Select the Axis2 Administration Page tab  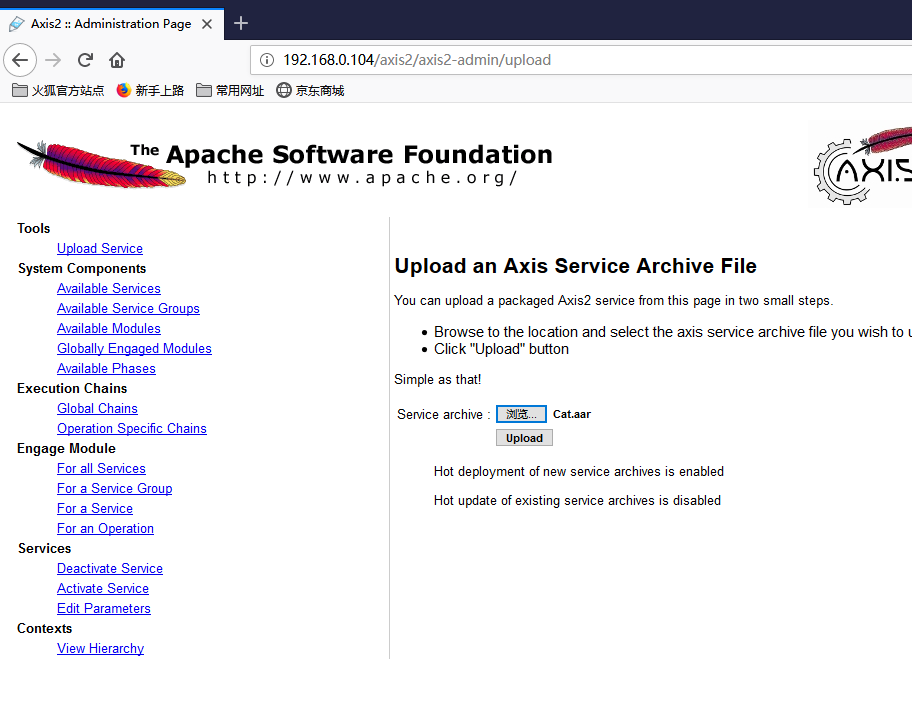click(x=111, y=24)
